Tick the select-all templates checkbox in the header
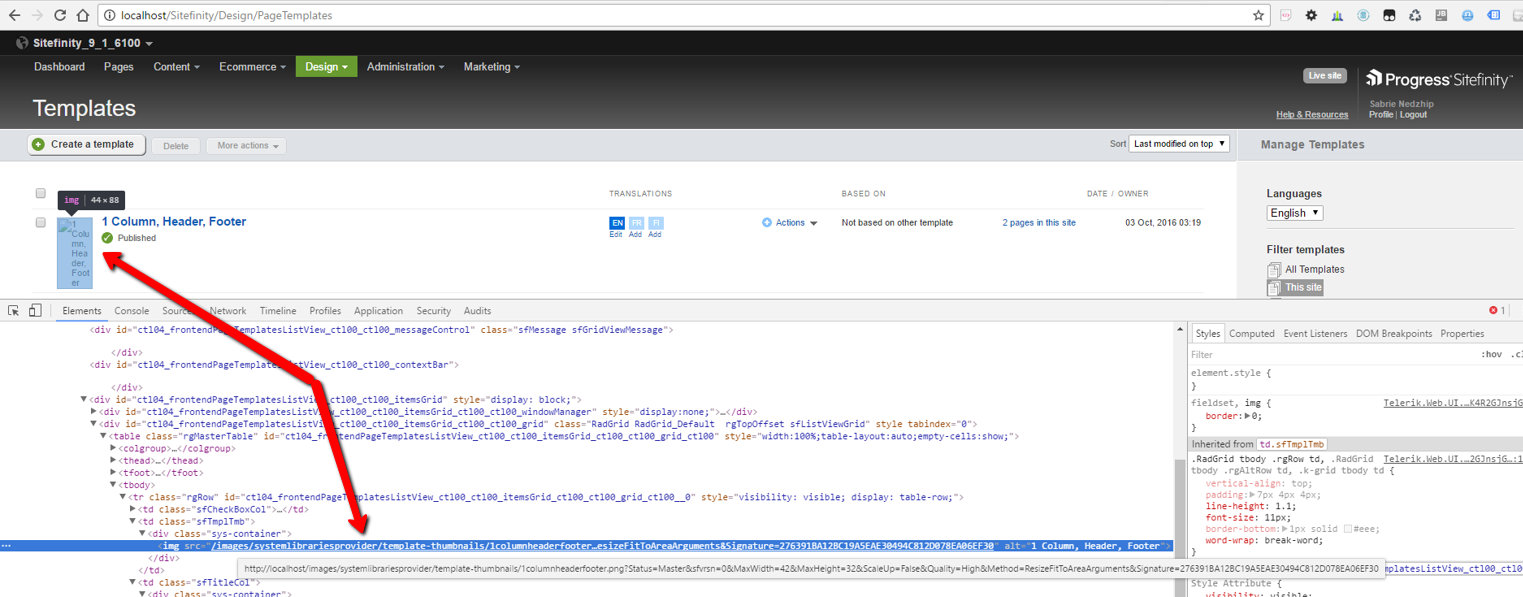Viewport: 1523px width, 597px height. tap(41, 193)
